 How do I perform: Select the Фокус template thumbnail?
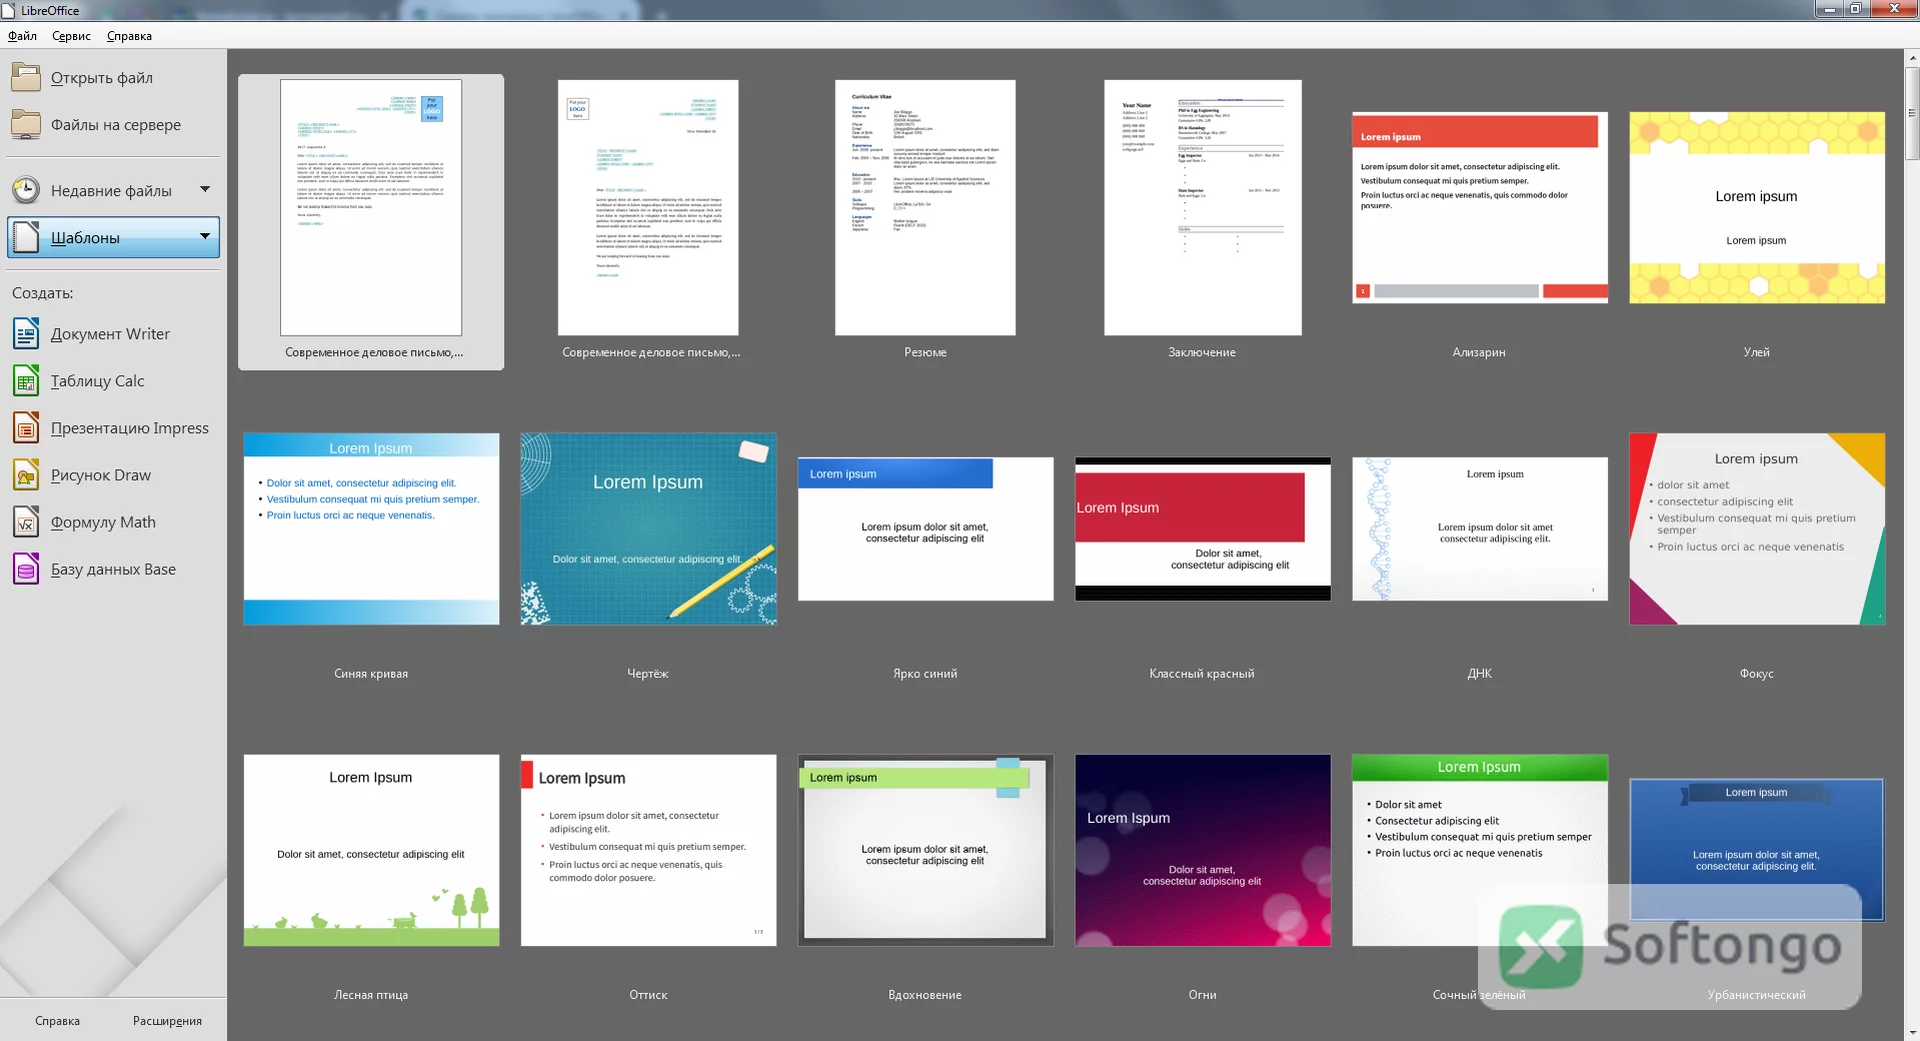pos(1757,529)
